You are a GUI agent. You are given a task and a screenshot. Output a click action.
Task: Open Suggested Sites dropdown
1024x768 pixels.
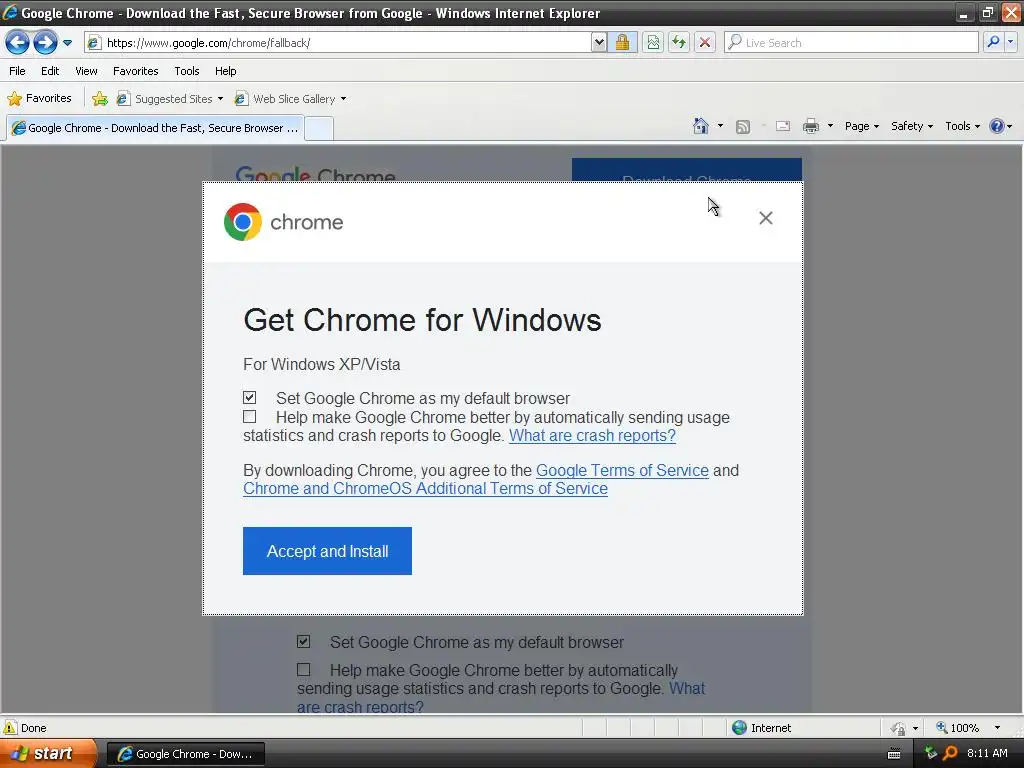coord(170,99)
